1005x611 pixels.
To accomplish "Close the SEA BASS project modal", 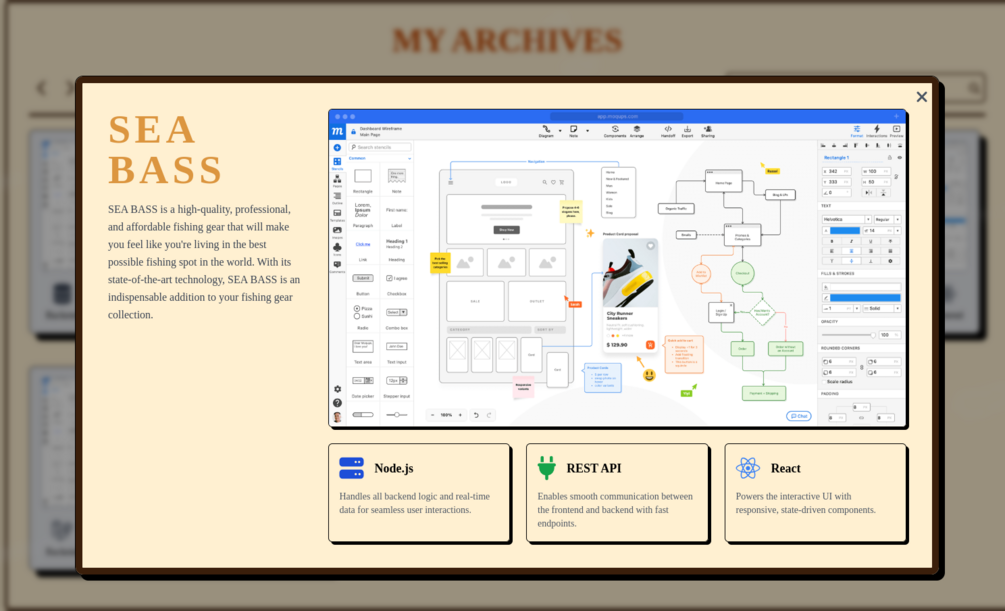I will pyautogui.click(x=922, y=97).
